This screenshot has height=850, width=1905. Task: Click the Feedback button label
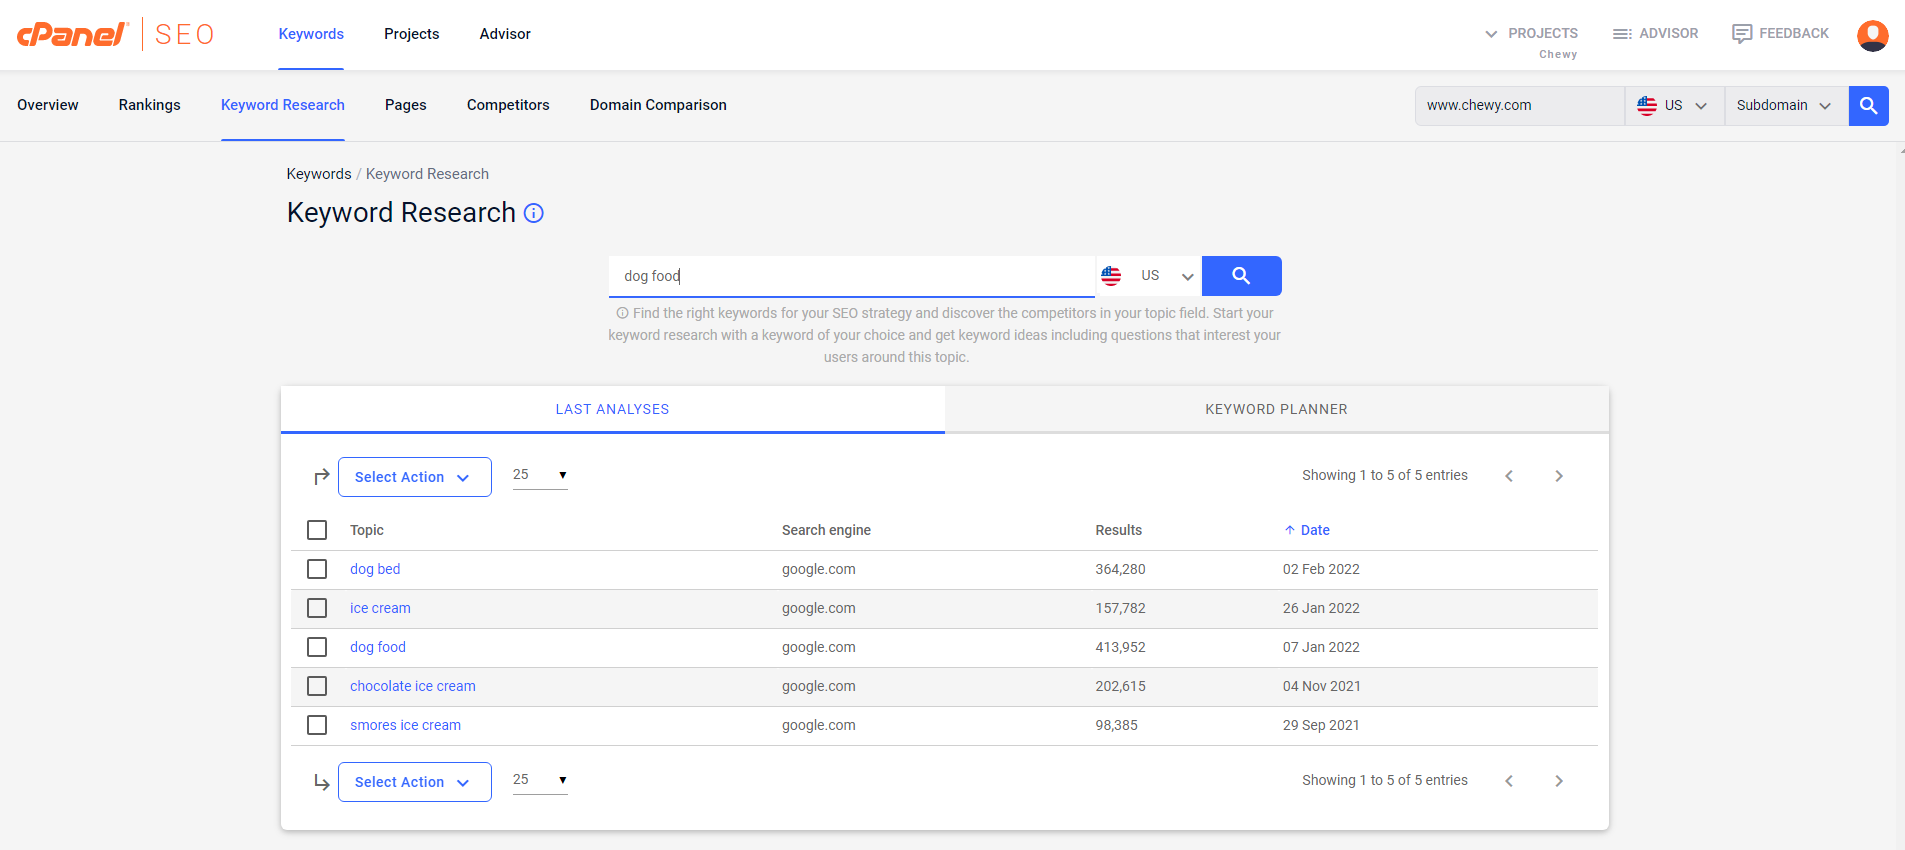(x=1794, y=33)
